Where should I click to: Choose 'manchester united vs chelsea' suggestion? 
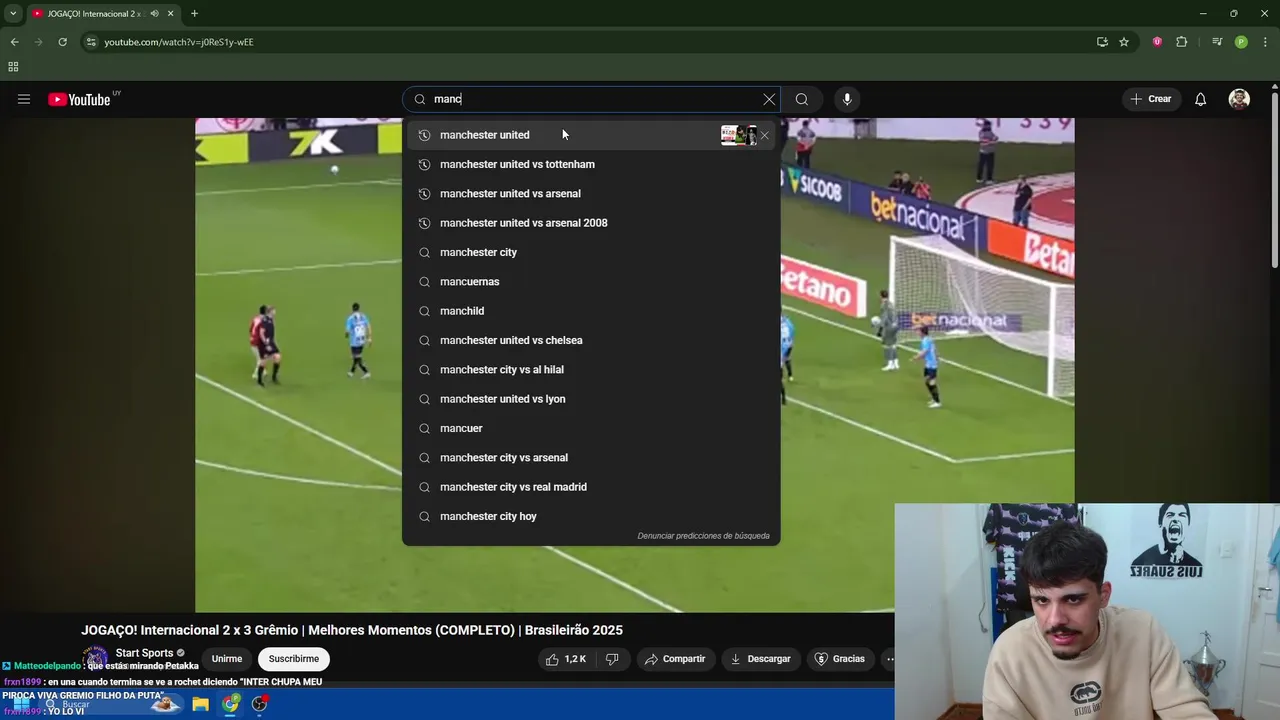pos(591,340)
